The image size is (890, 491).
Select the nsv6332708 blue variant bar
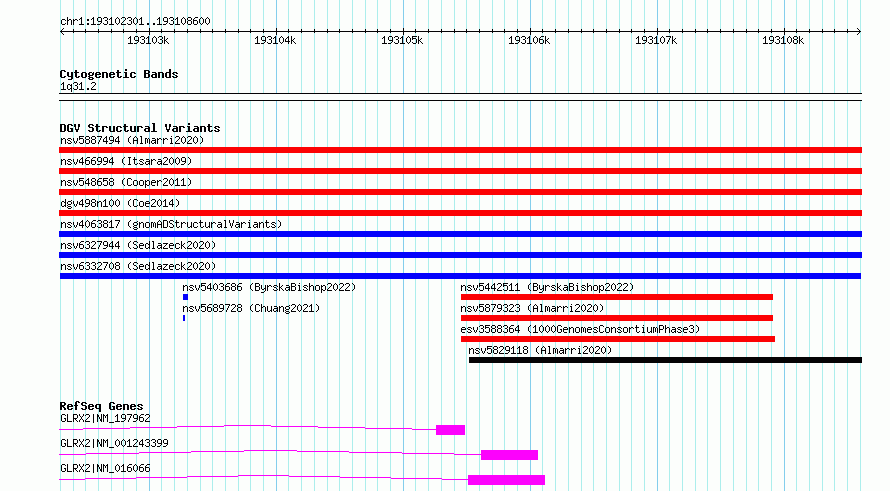click(x=460, y=276)
